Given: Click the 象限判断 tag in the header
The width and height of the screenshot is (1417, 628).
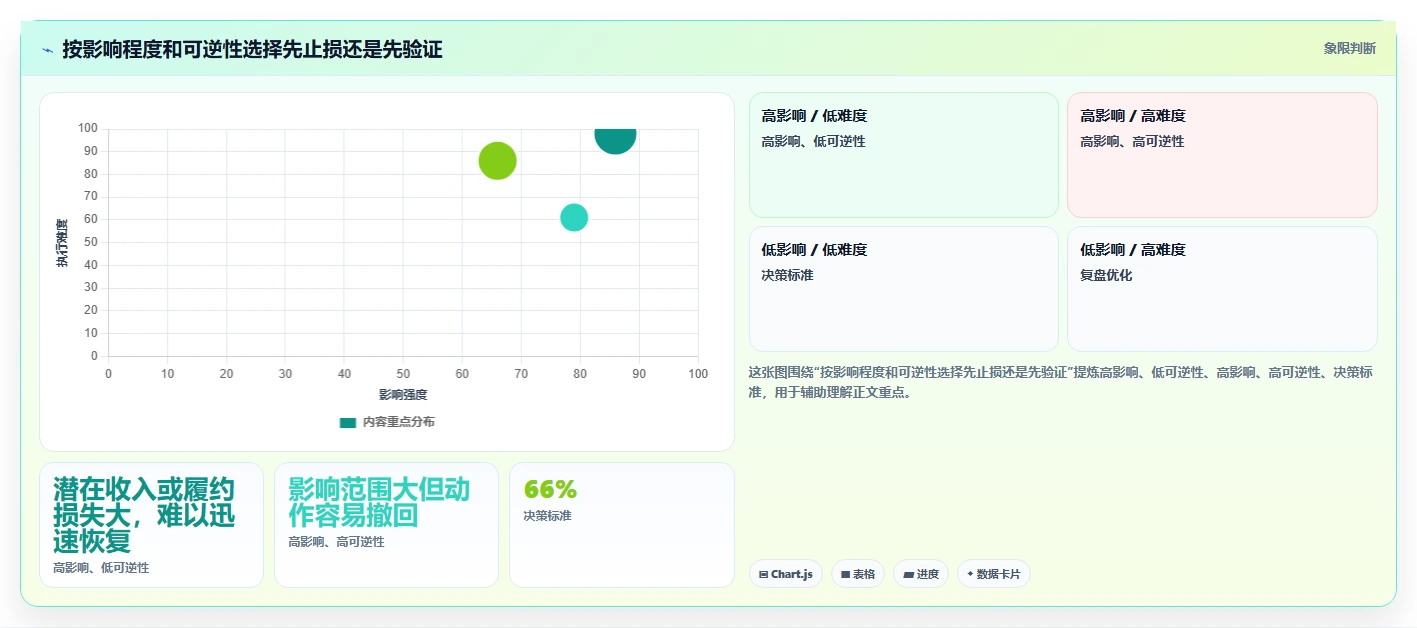Looking at the screenshot, I should click(1349, 48).
